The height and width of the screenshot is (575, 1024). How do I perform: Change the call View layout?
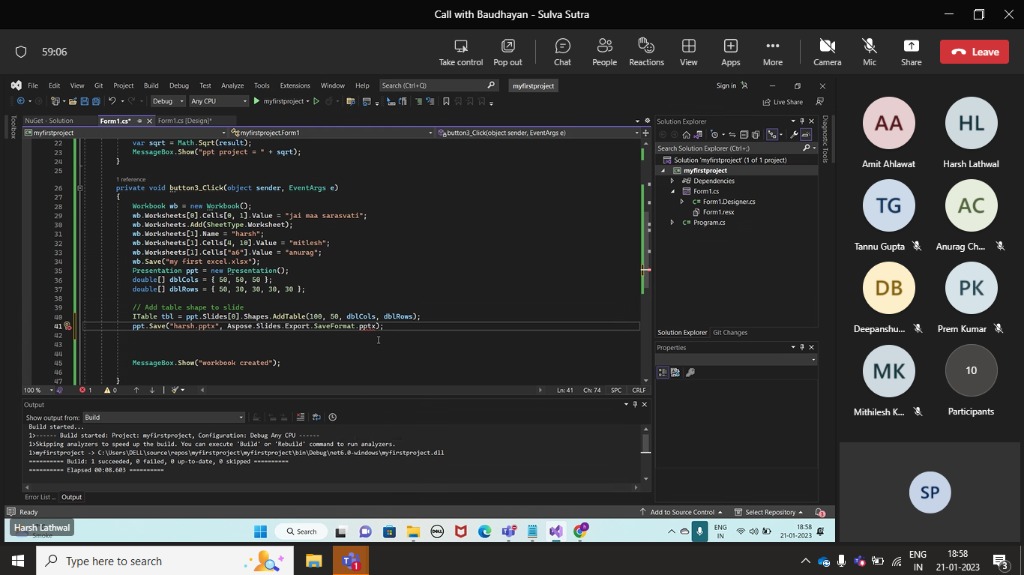(688, 47)
